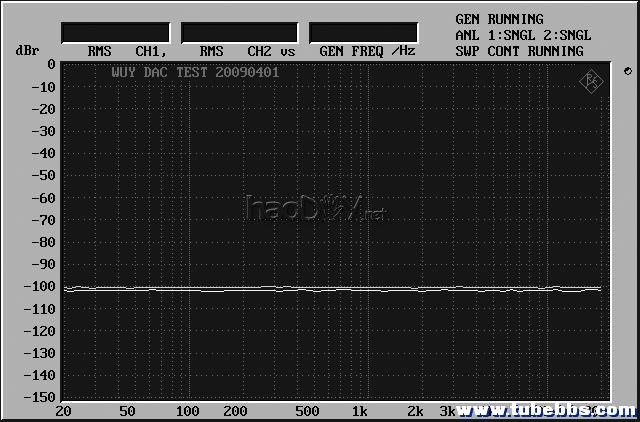The image size is (640, 422).
Task: Click the WUY DAC TEST 20090401 title
Action: tap(194, 73)
